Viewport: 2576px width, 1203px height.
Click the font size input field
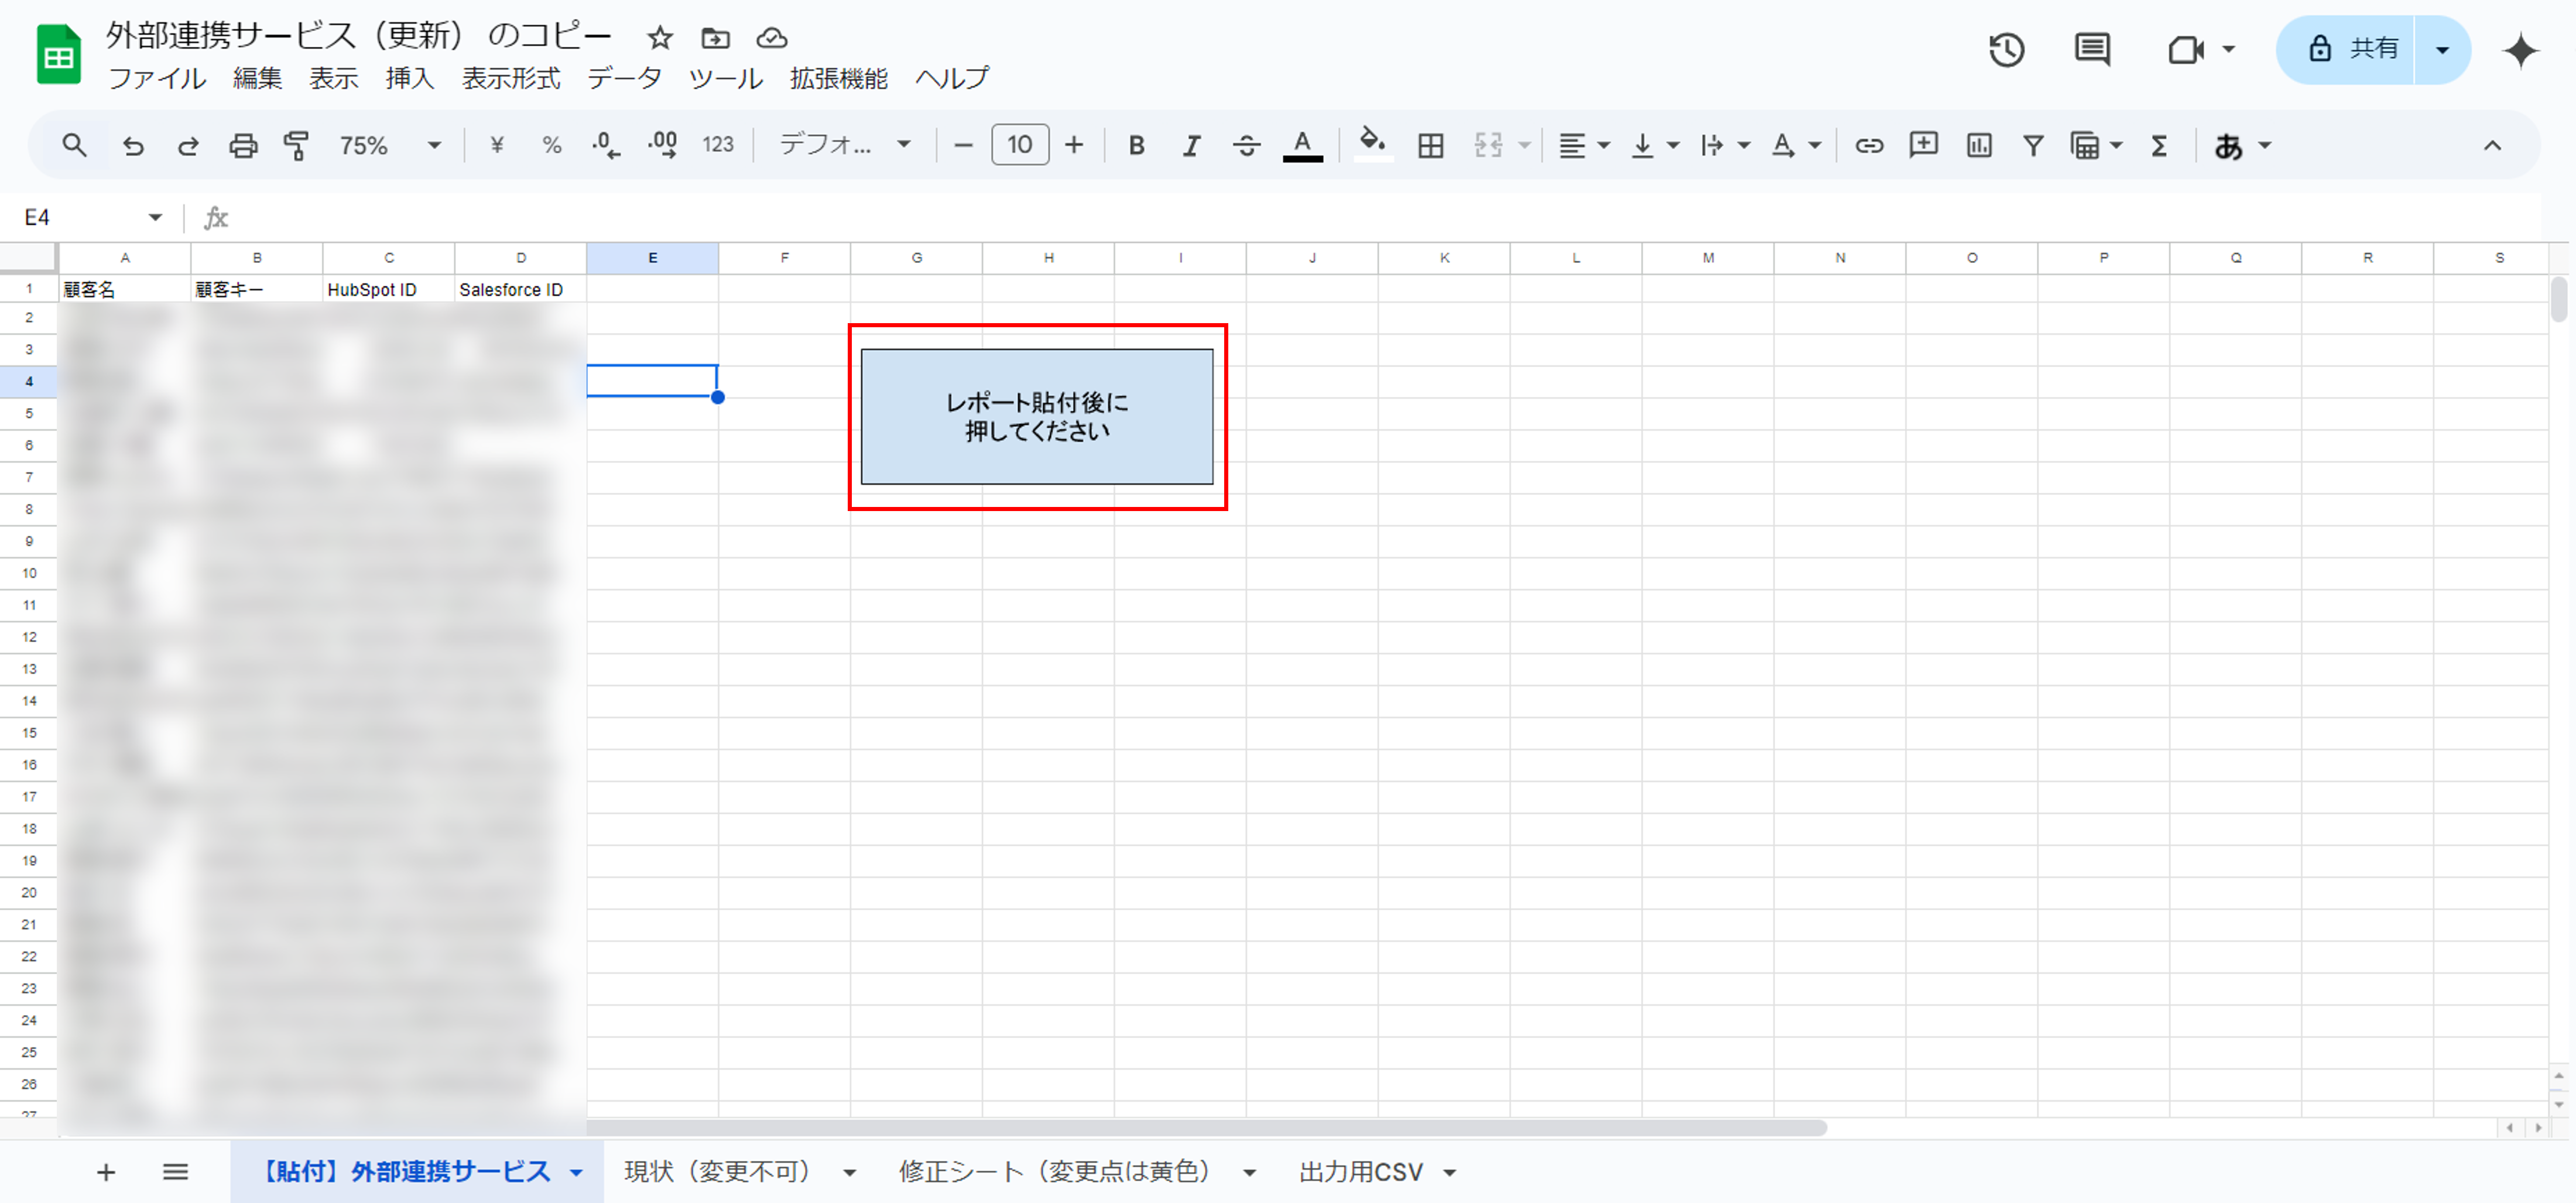click(1019, 145)
